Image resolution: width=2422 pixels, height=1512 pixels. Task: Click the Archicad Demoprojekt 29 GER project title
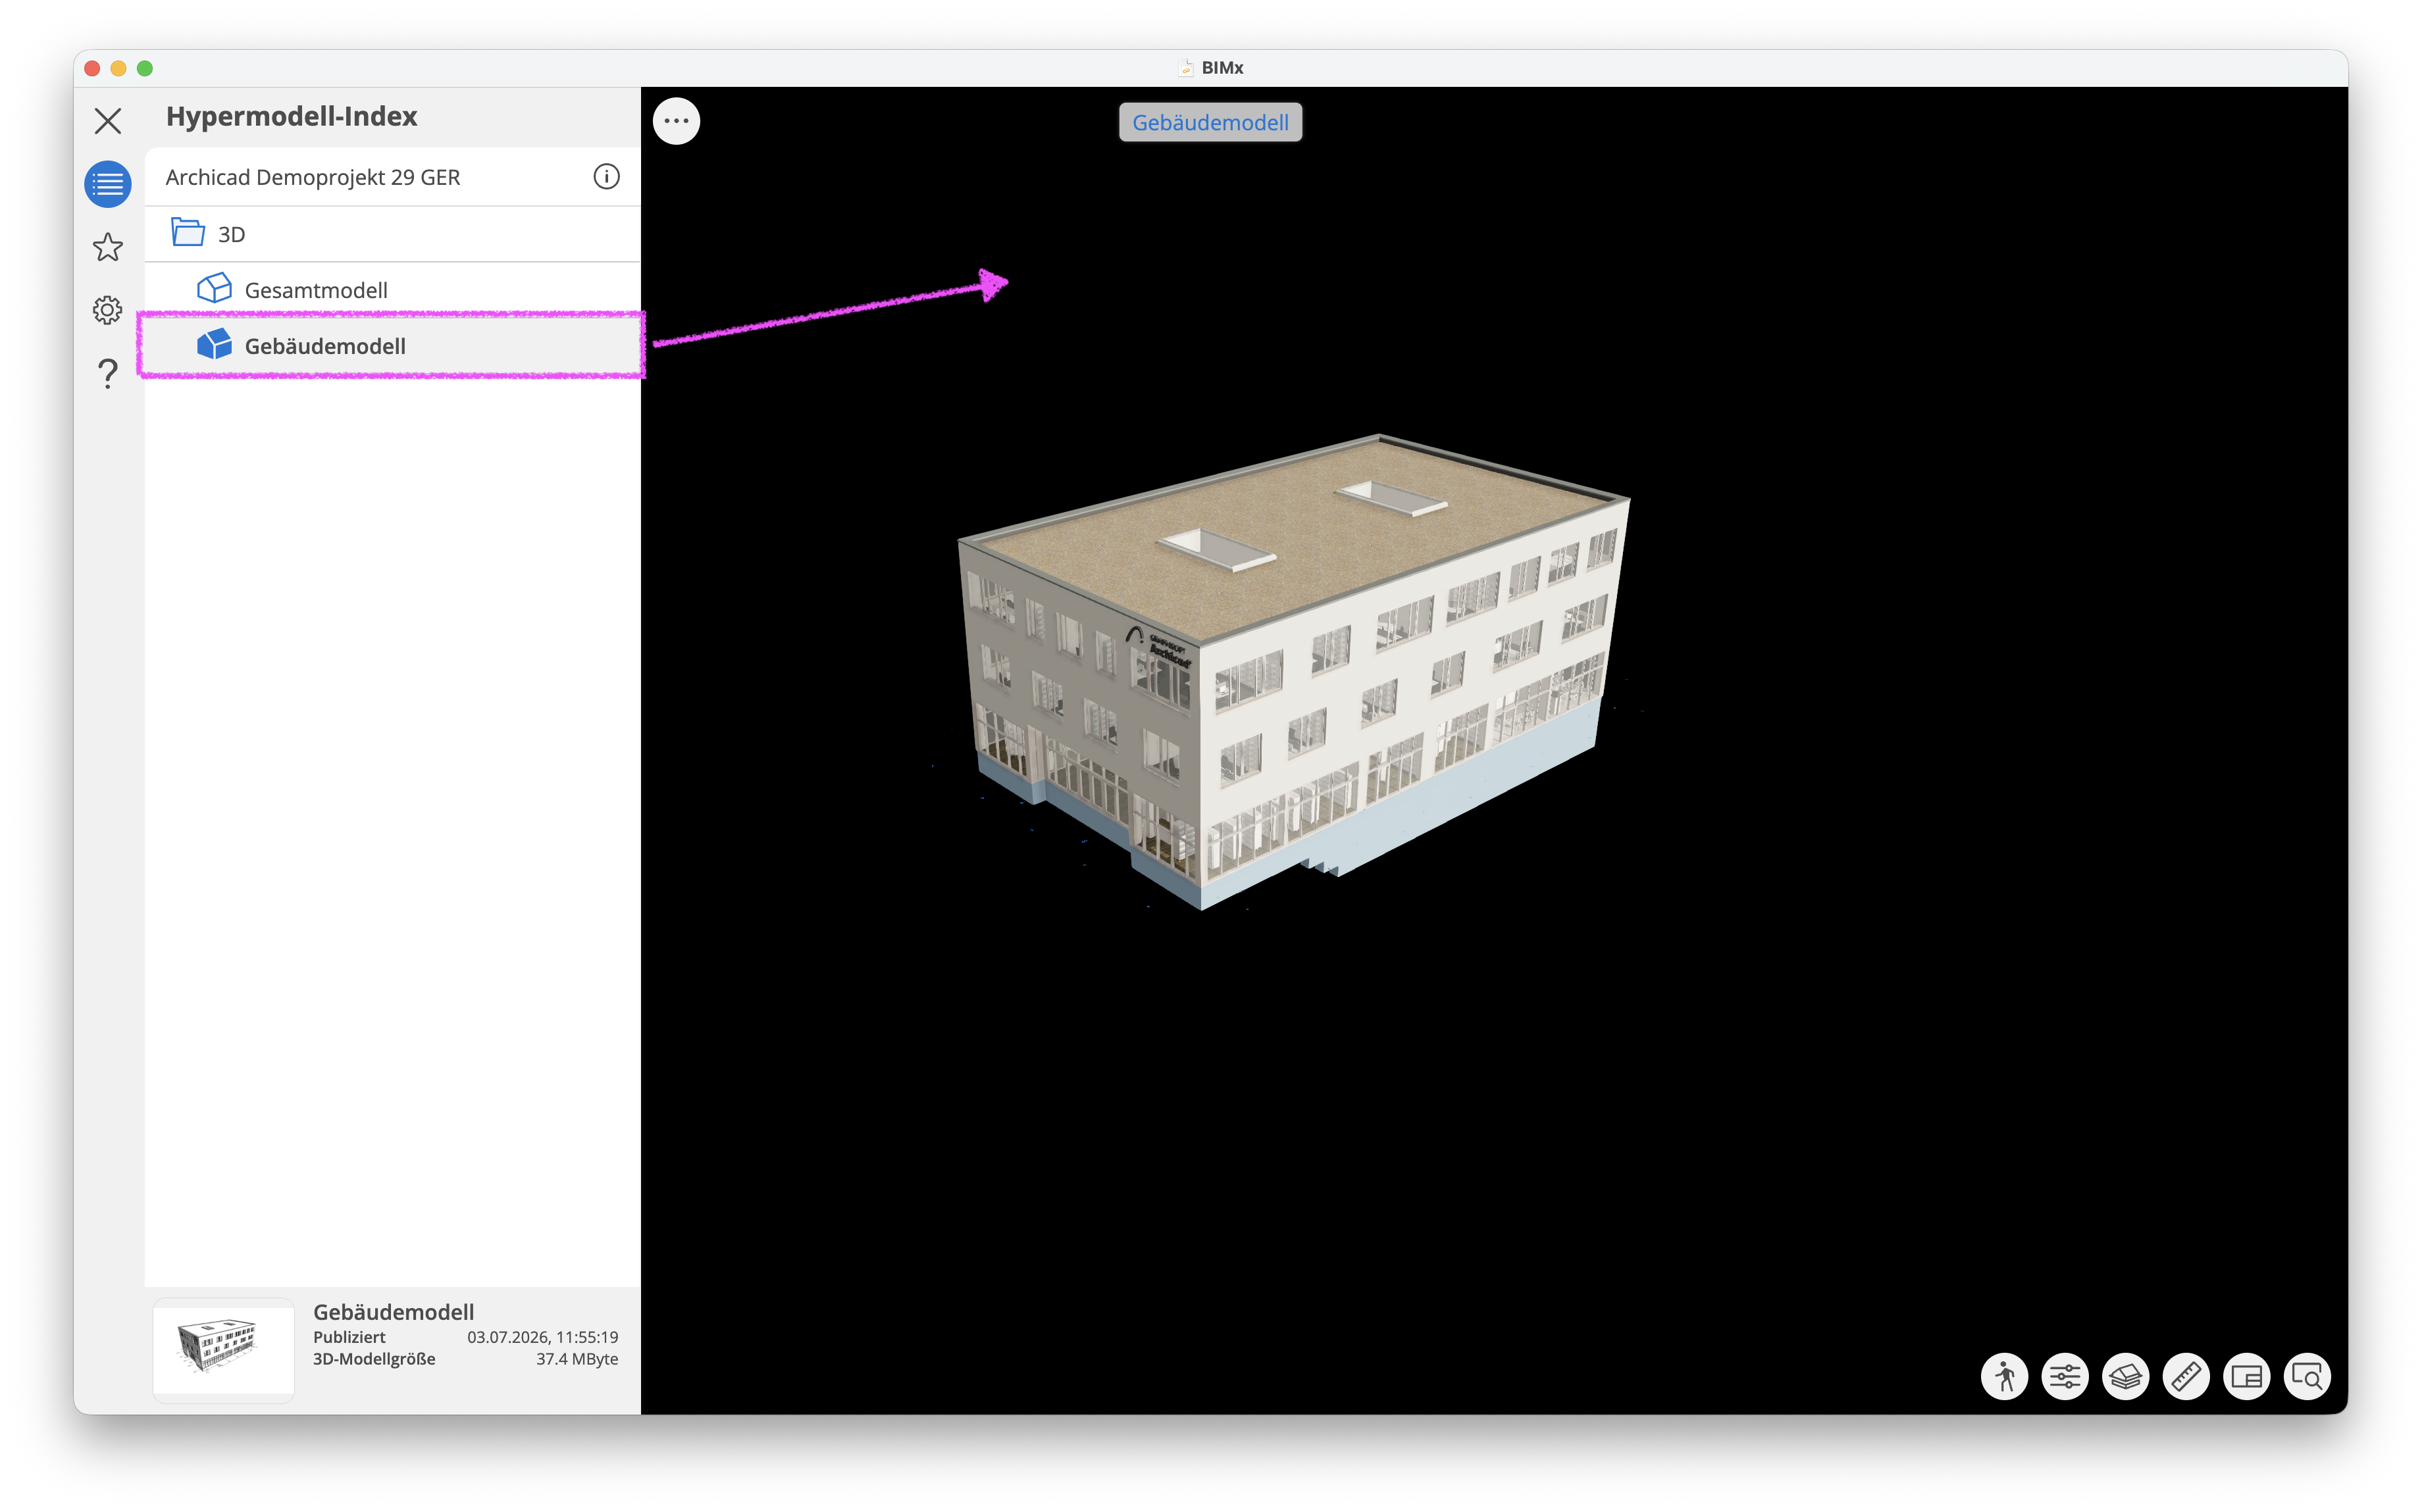[313, 177]
